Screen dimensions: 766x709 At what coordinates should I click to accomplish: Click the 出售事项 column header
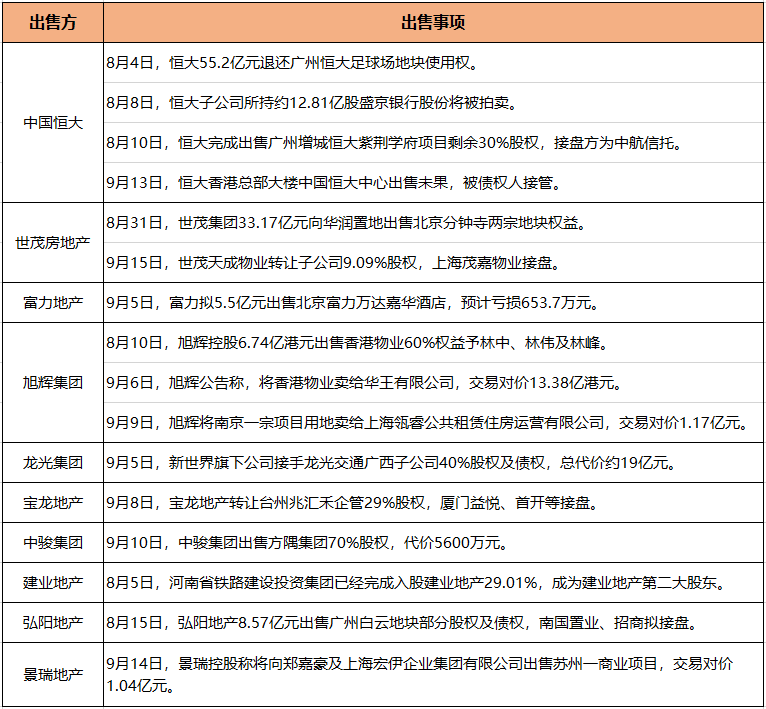coord(433,22)
